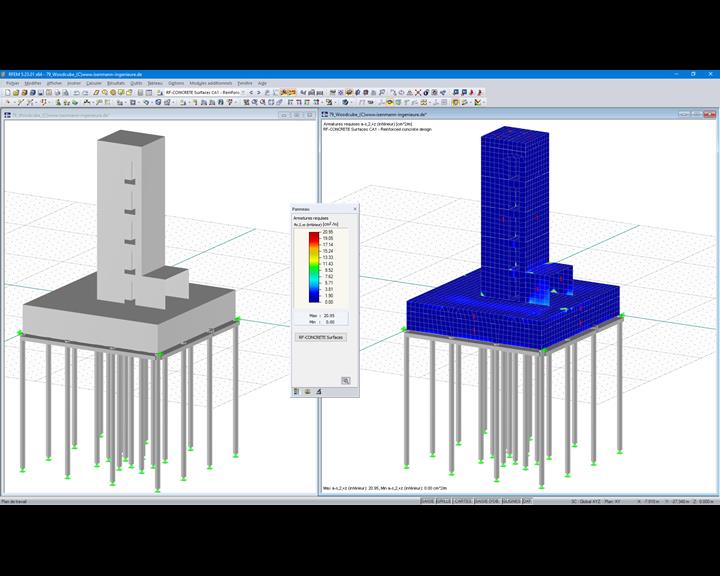The height and width of the screenshot is (576, 720).
Task: Click the 'Plan de travail' status bar text
Action: (x=14, y=501)
